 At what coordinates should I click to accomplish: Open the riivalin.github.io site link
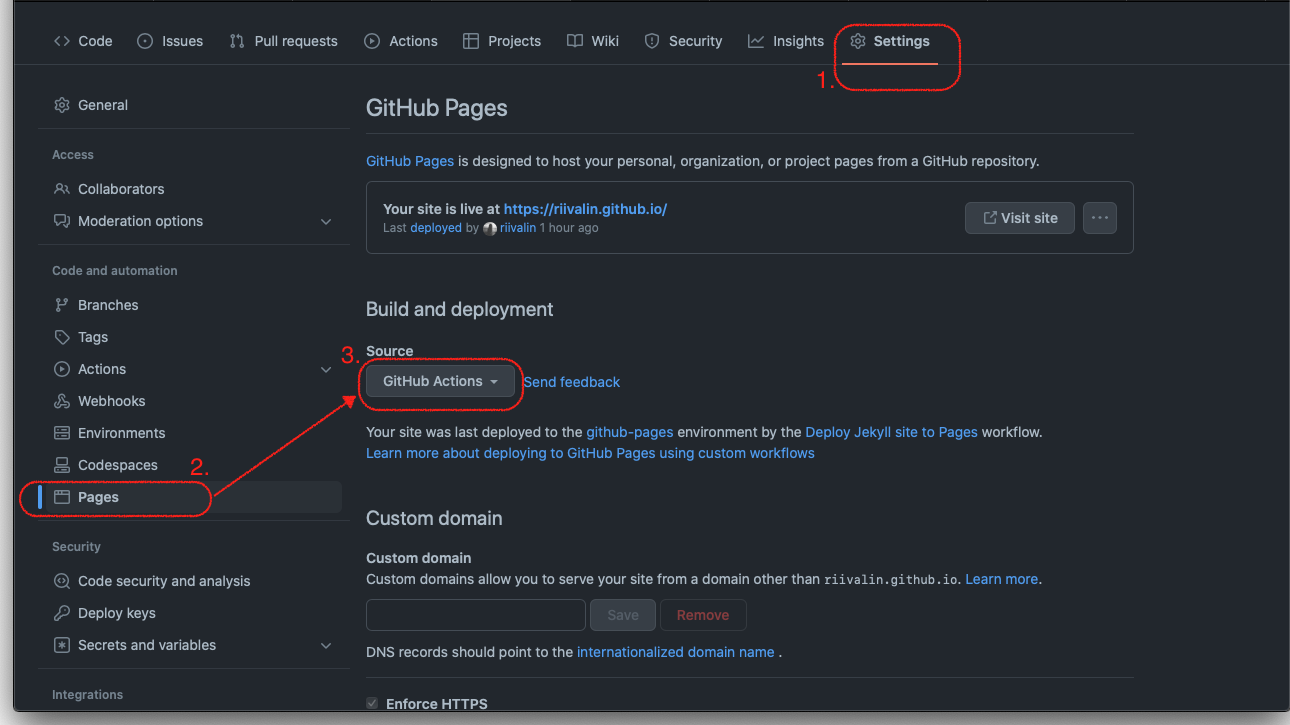tap(585, 209)
